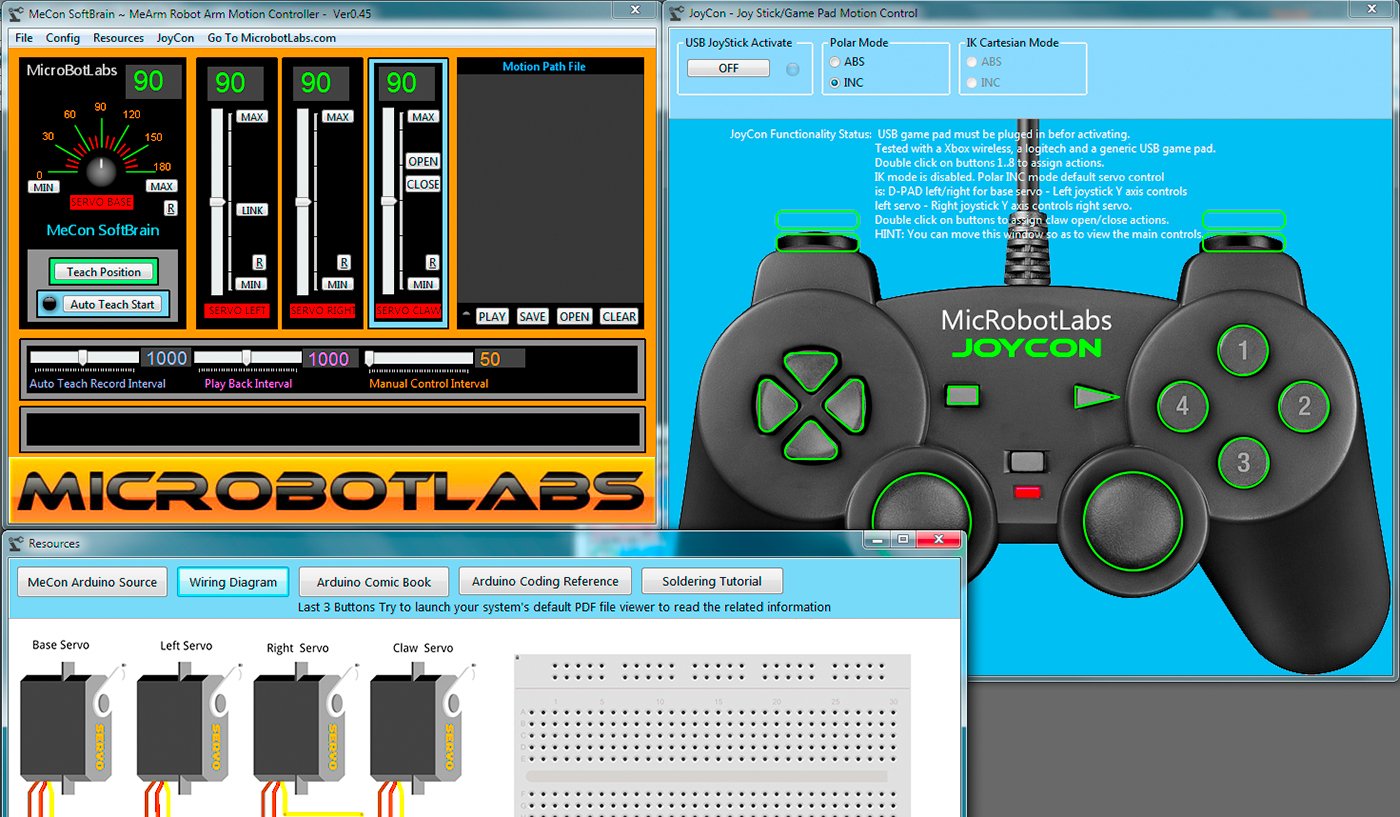The width and height of the screenshot is (1400, 817).
Task: Click the CLOSE button for the claw servo
Action: 423,185
